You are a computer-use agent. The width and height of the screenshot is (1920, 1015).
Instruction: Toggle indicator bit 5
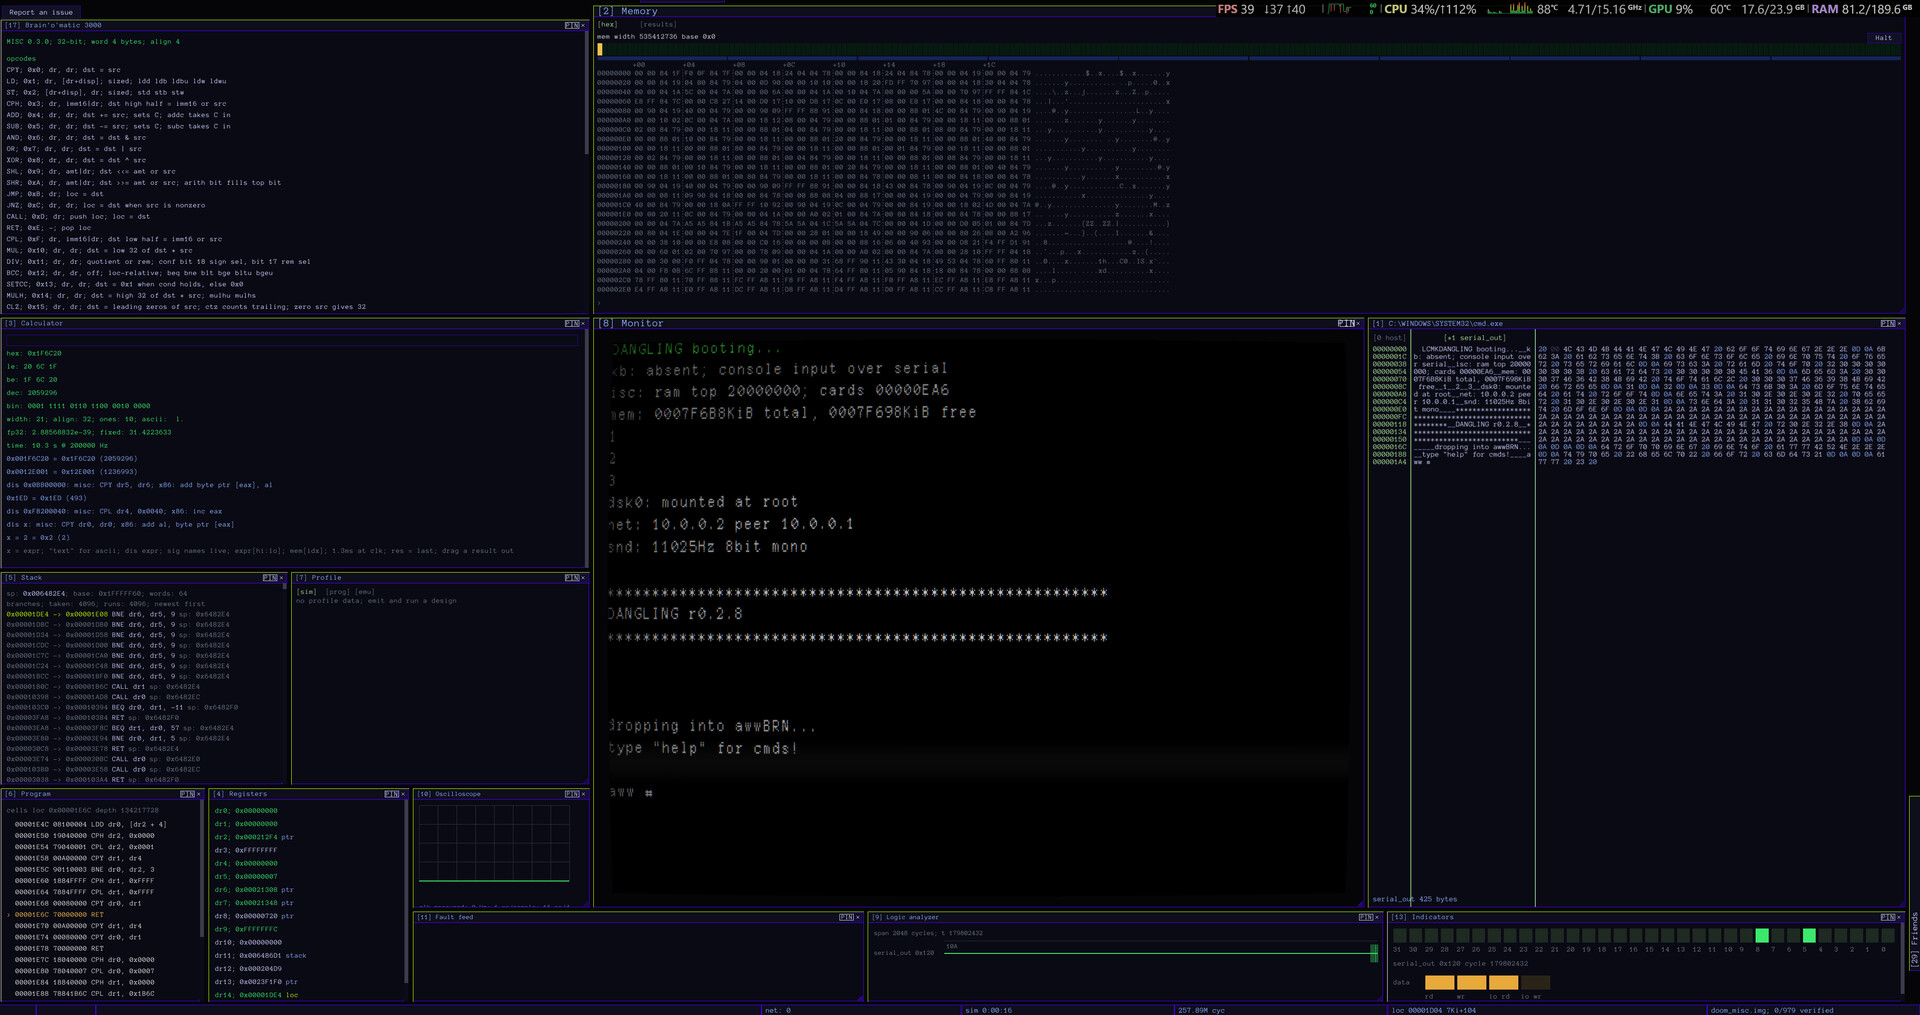[1809, 936]
